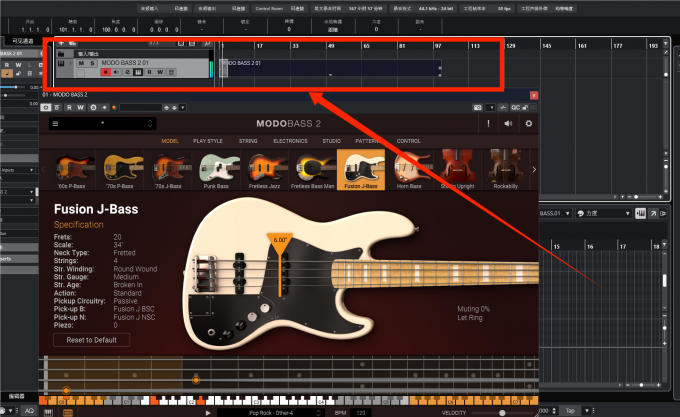Select the '70s J-Bass model

pyautogui.click(x=168, y=169)
